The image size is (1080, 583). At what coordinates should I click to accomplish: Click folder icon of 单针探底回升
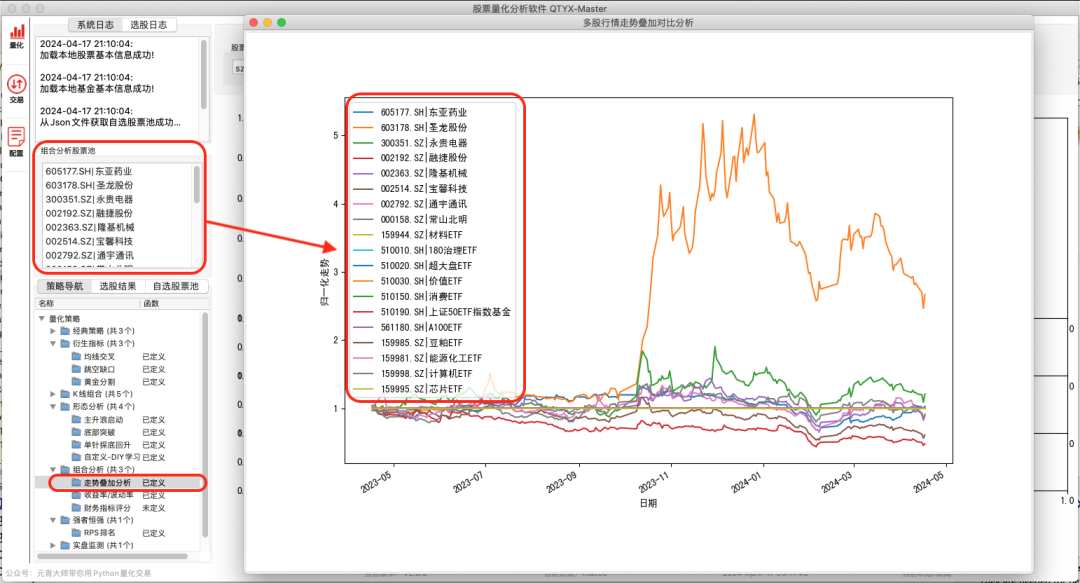[76, 444]
